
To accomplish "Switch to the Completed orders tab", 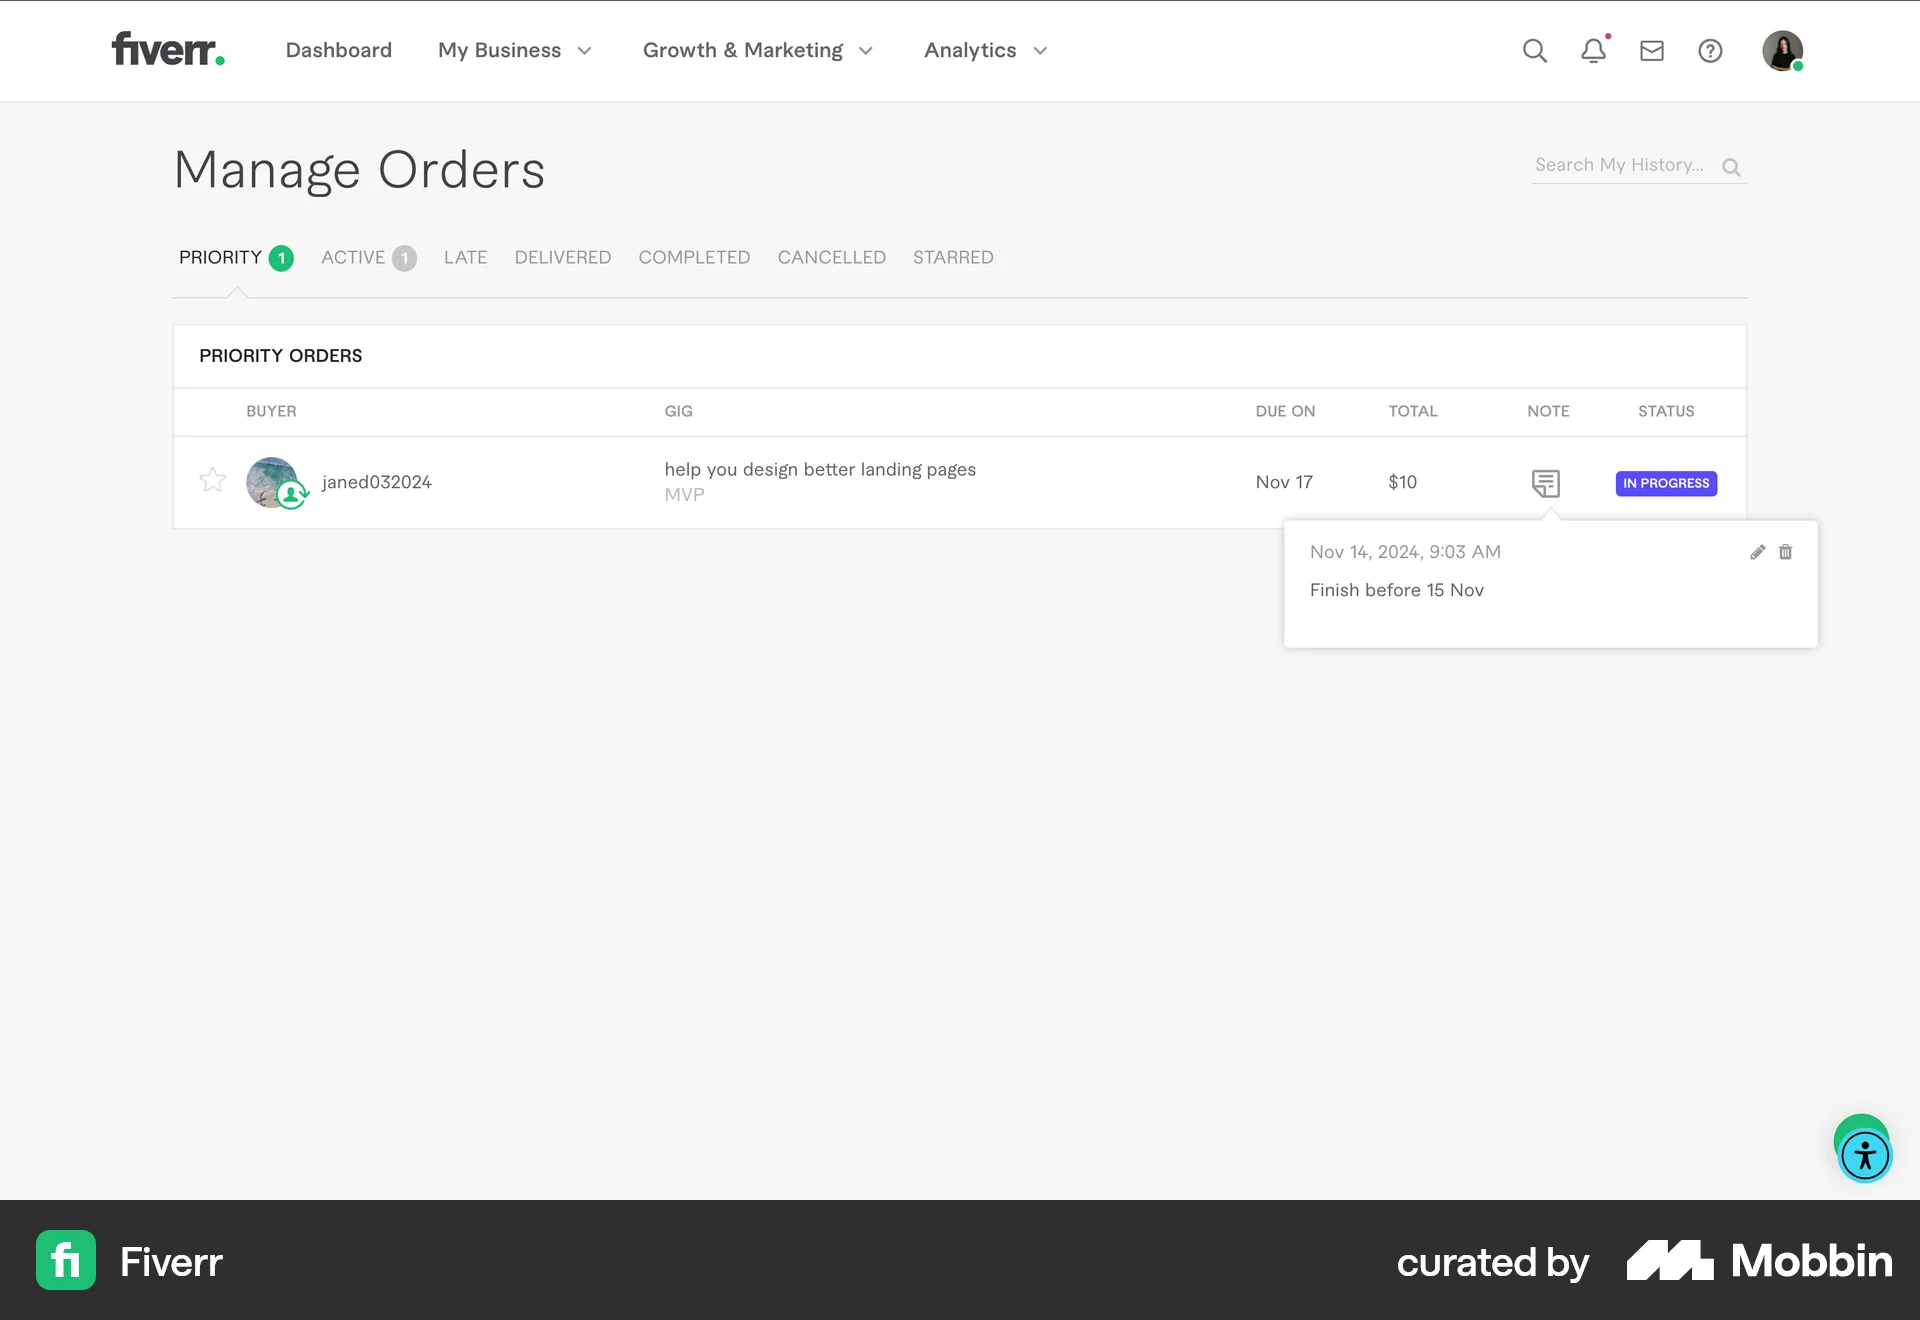I will point(694,258).
